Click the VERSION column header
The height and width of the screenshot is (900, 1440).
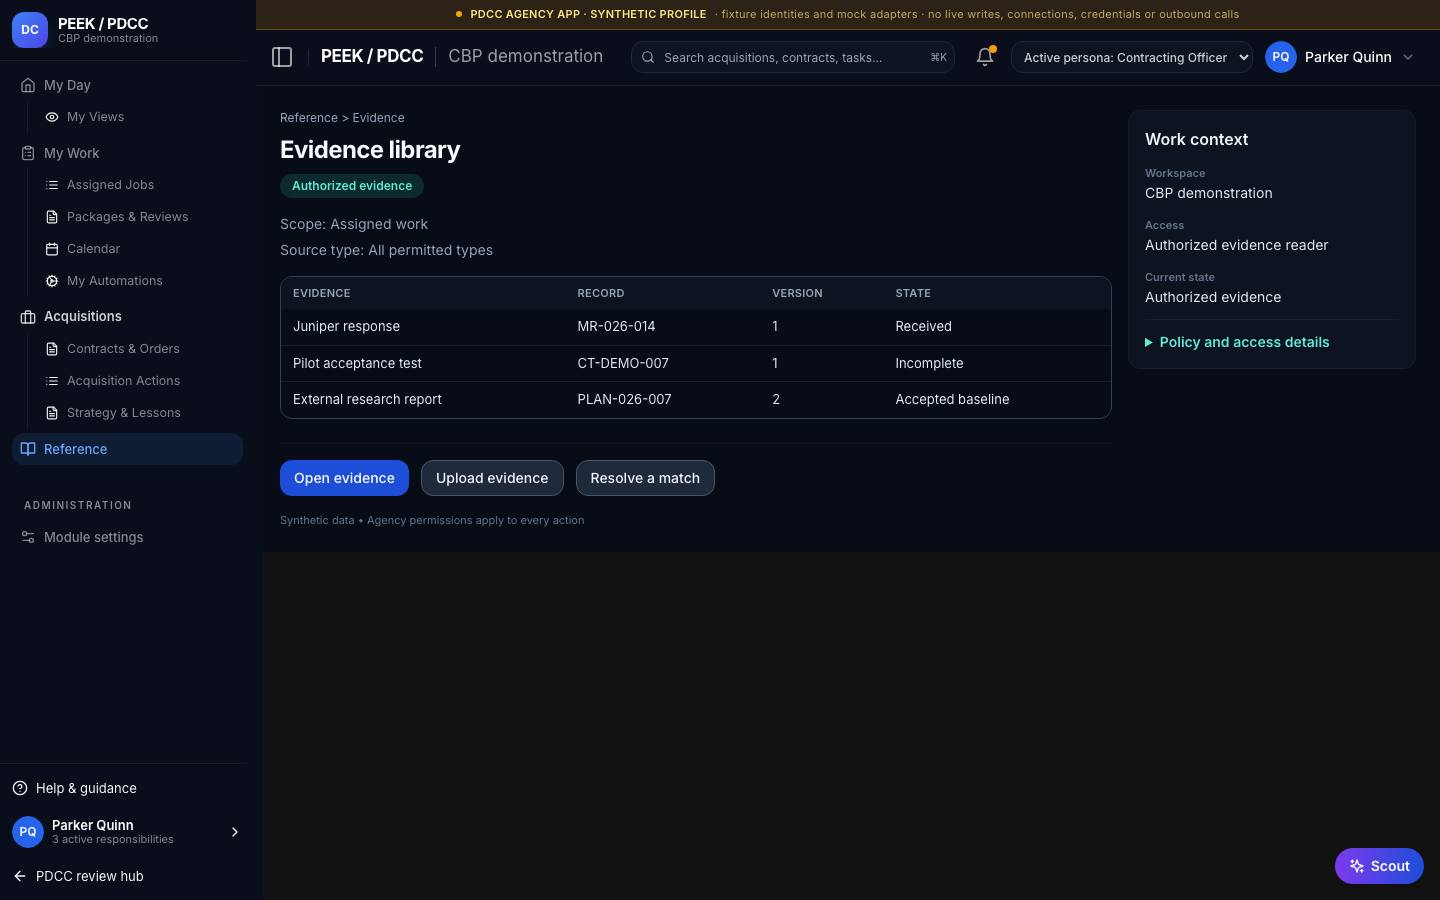click(797, 293)
